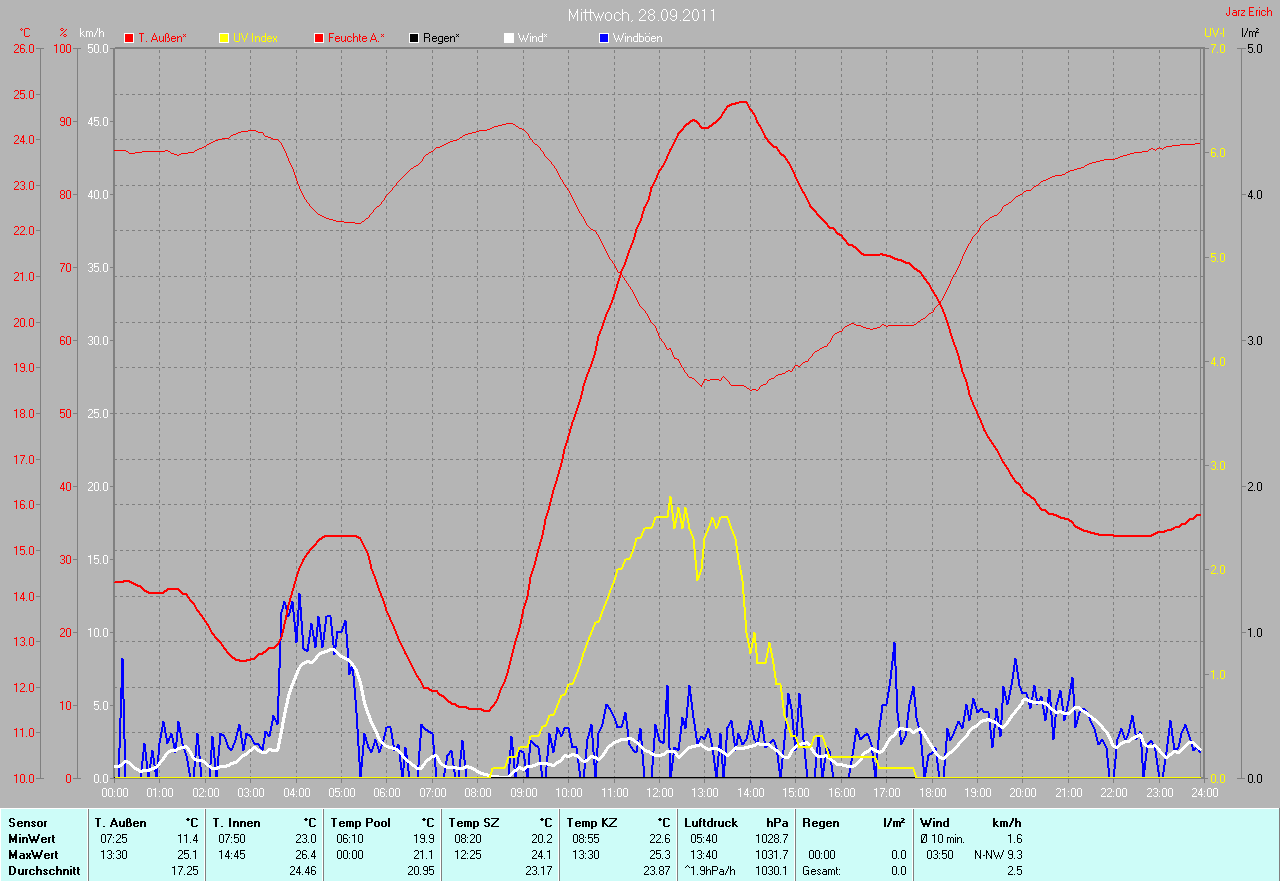The image size is (1280, 881).
Task: Click the 'N-NW 9.3' wind gust value
Action: point(998,855)
